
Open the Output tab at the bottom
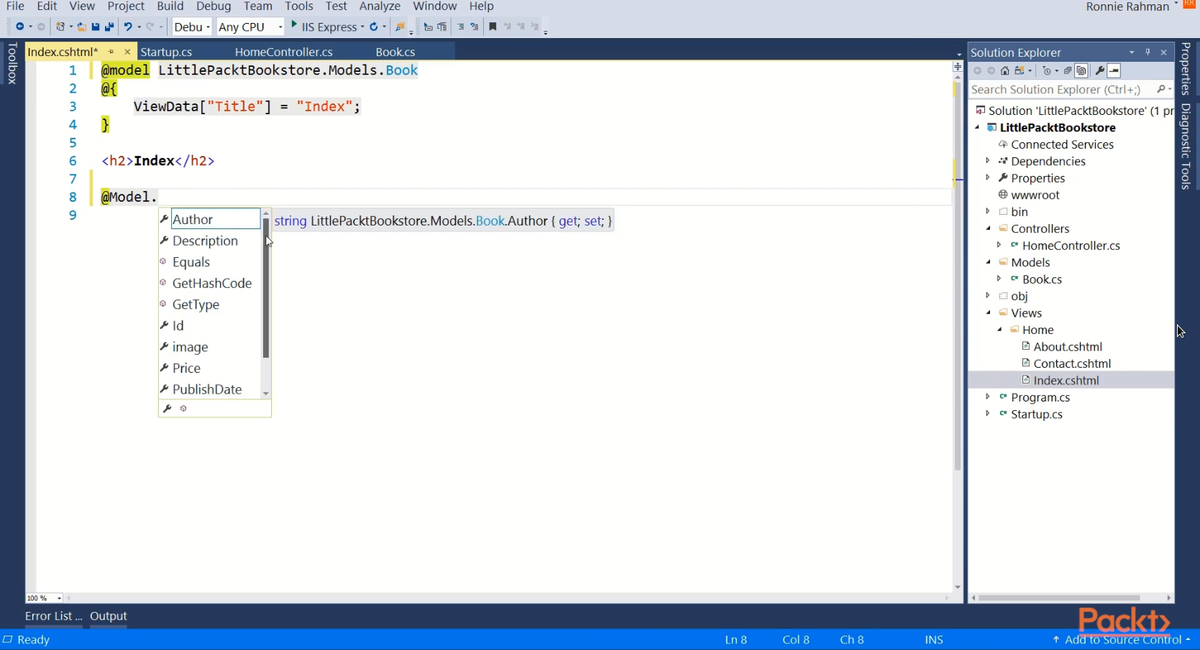(108, 616)
